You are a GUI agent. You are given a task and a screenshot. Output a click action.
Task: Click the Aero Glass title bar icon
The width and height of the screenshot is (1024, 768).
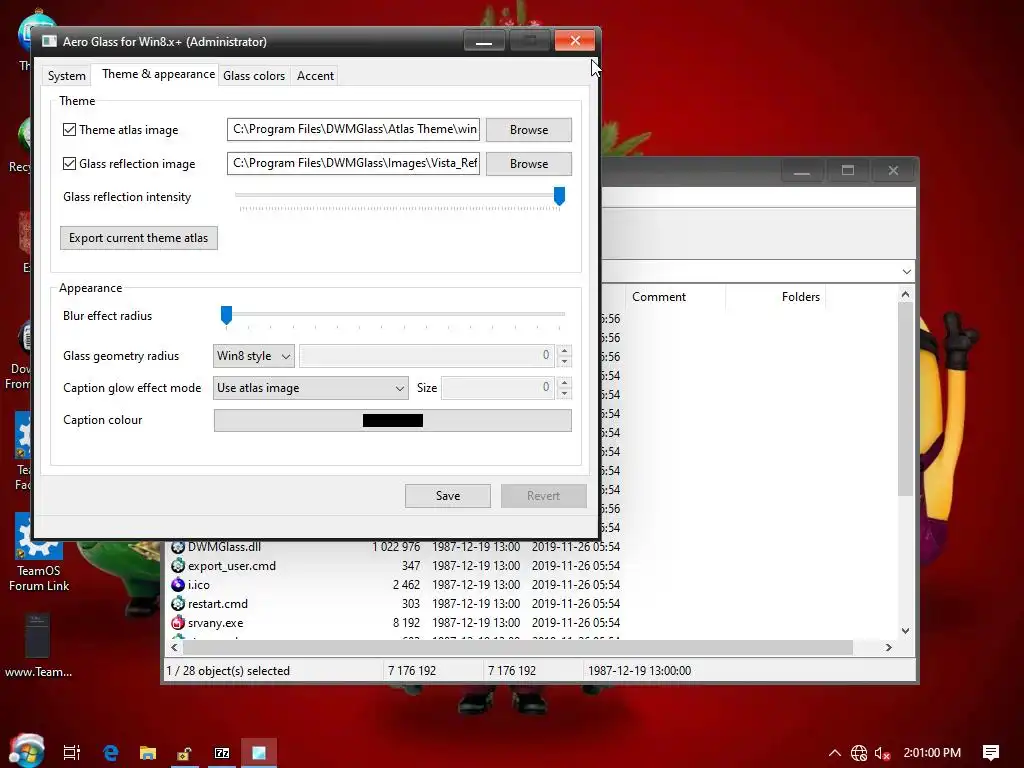pyautogui.click(x=50, y=41)
